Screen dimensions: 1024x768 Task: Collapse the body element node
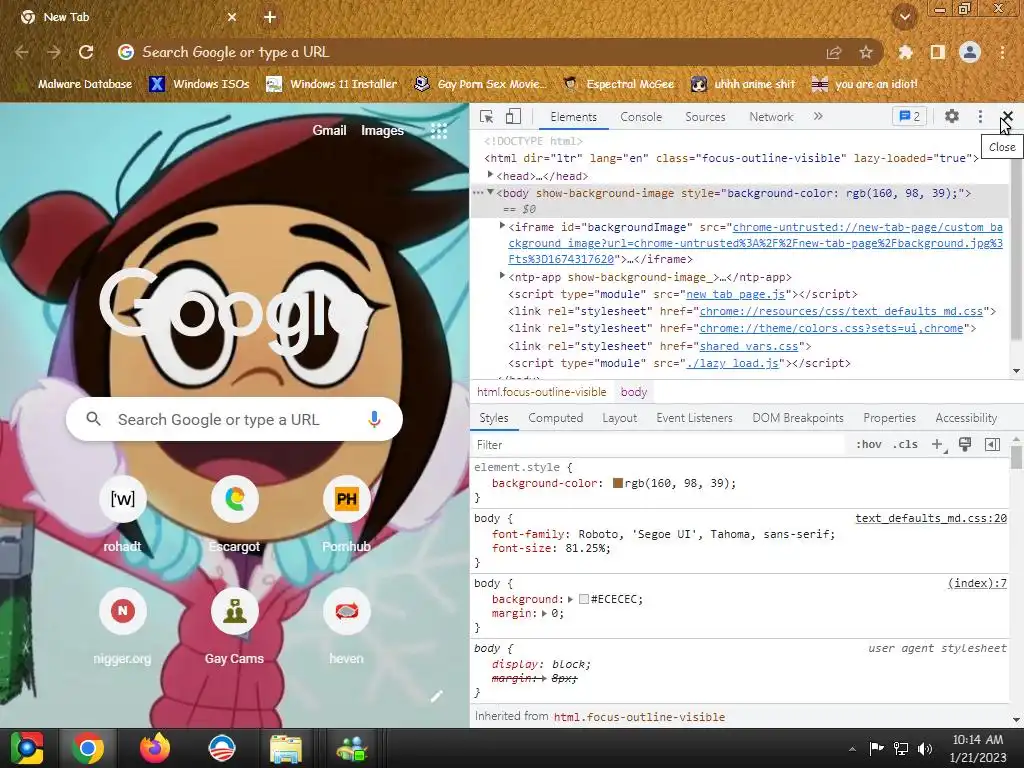(x=490, y=192)
